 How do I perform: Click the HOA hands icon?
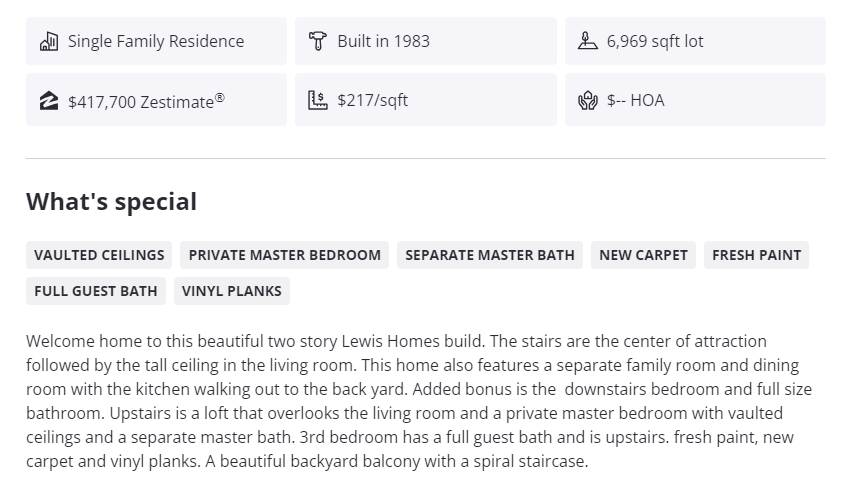(588, 100)
